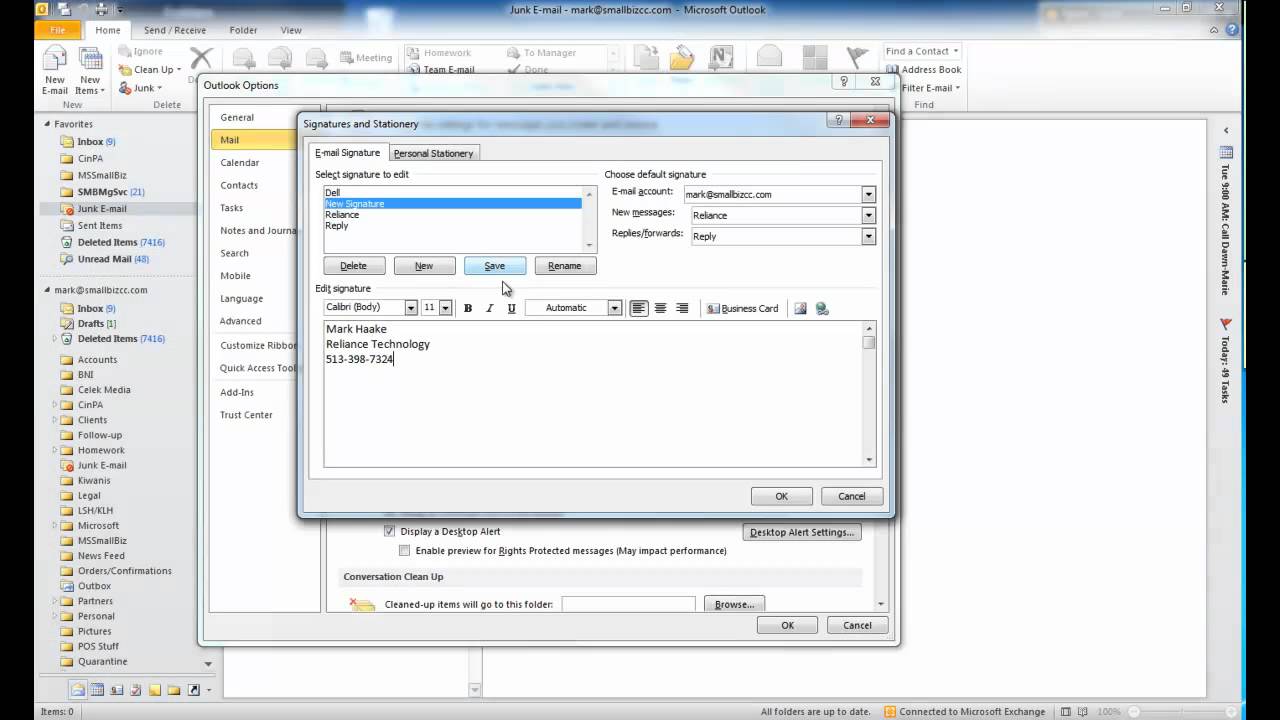This screenshot has height=720, width=1280.
Task: Insert a Business Card into signature
Action: 742,308
